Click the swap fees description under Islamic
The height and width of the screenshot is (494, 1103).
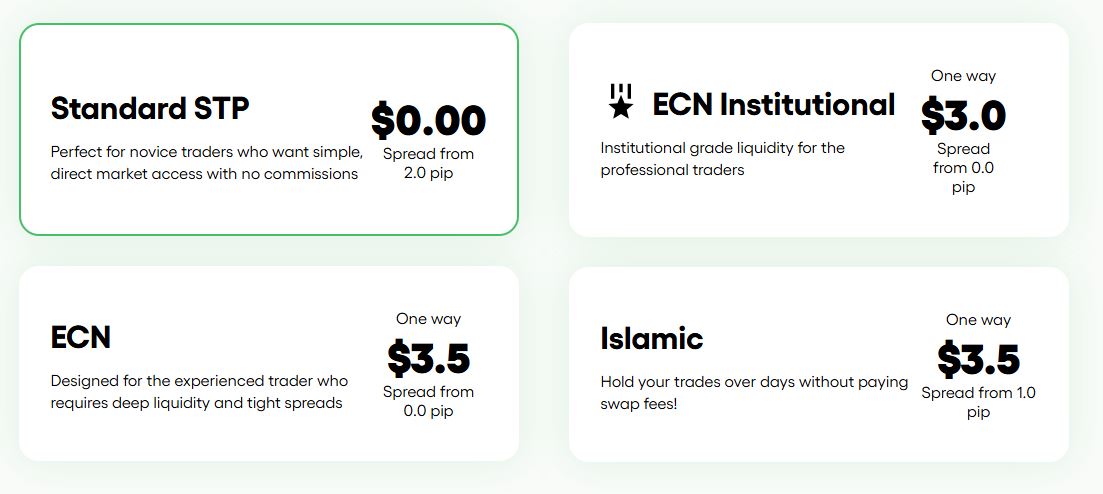pyautogui.click(x=754, y=392)
